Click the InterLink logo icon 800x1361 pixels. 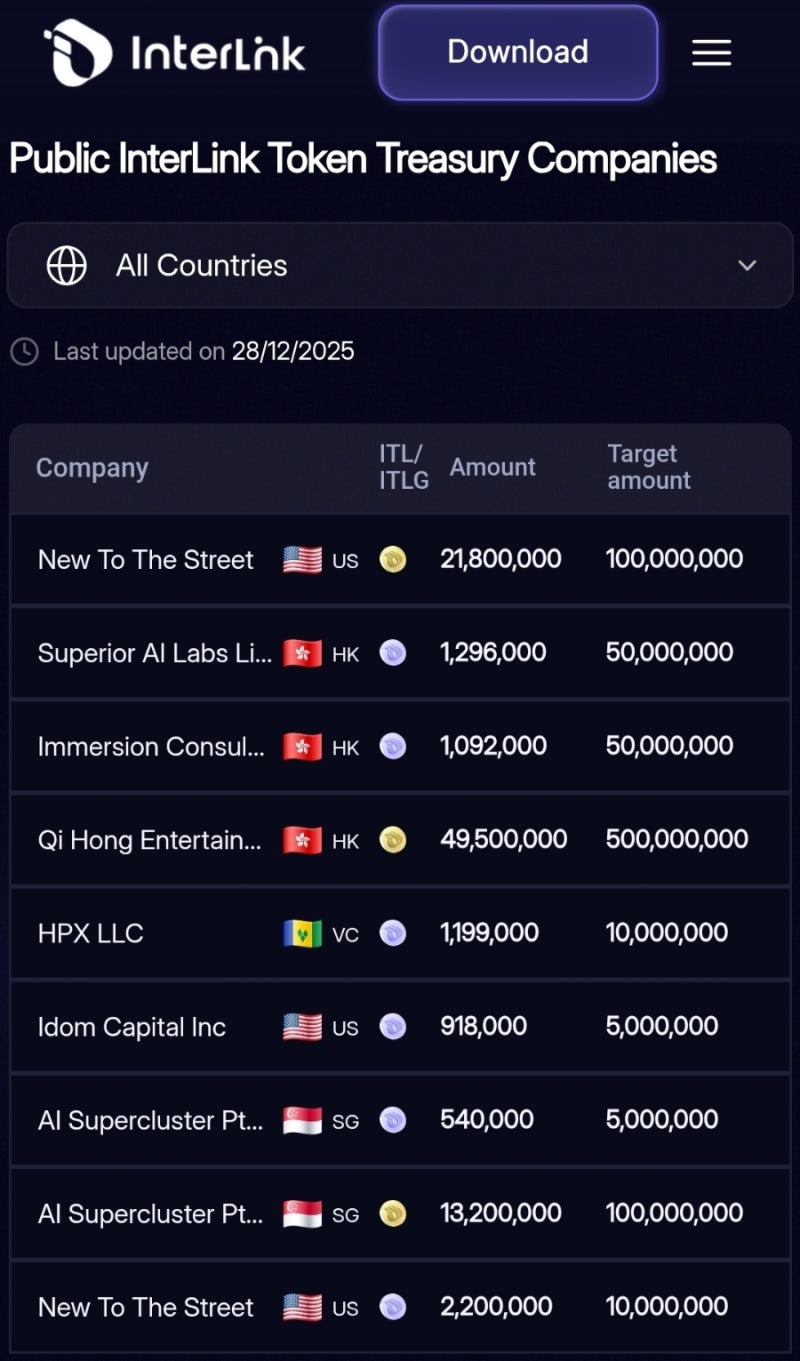tap(77, 52)
